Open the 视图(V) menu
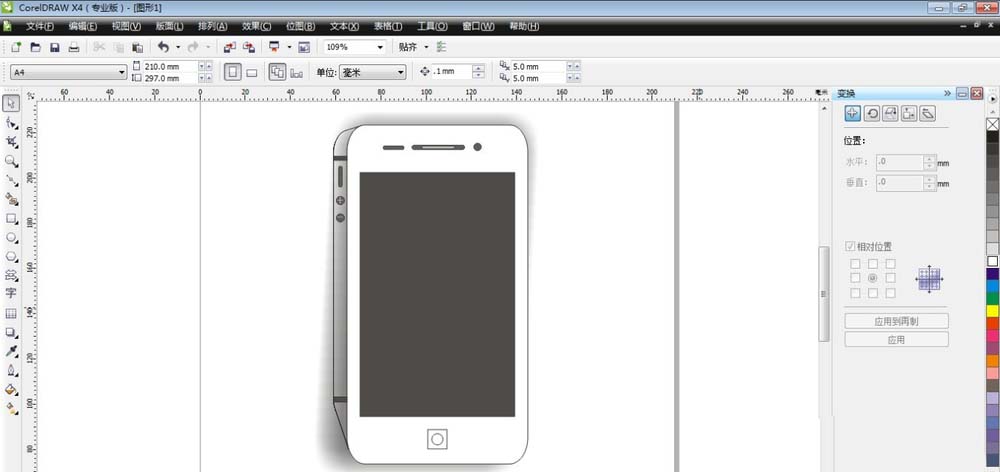Screen dimensions: 1000x472 (x=126, y=26)
